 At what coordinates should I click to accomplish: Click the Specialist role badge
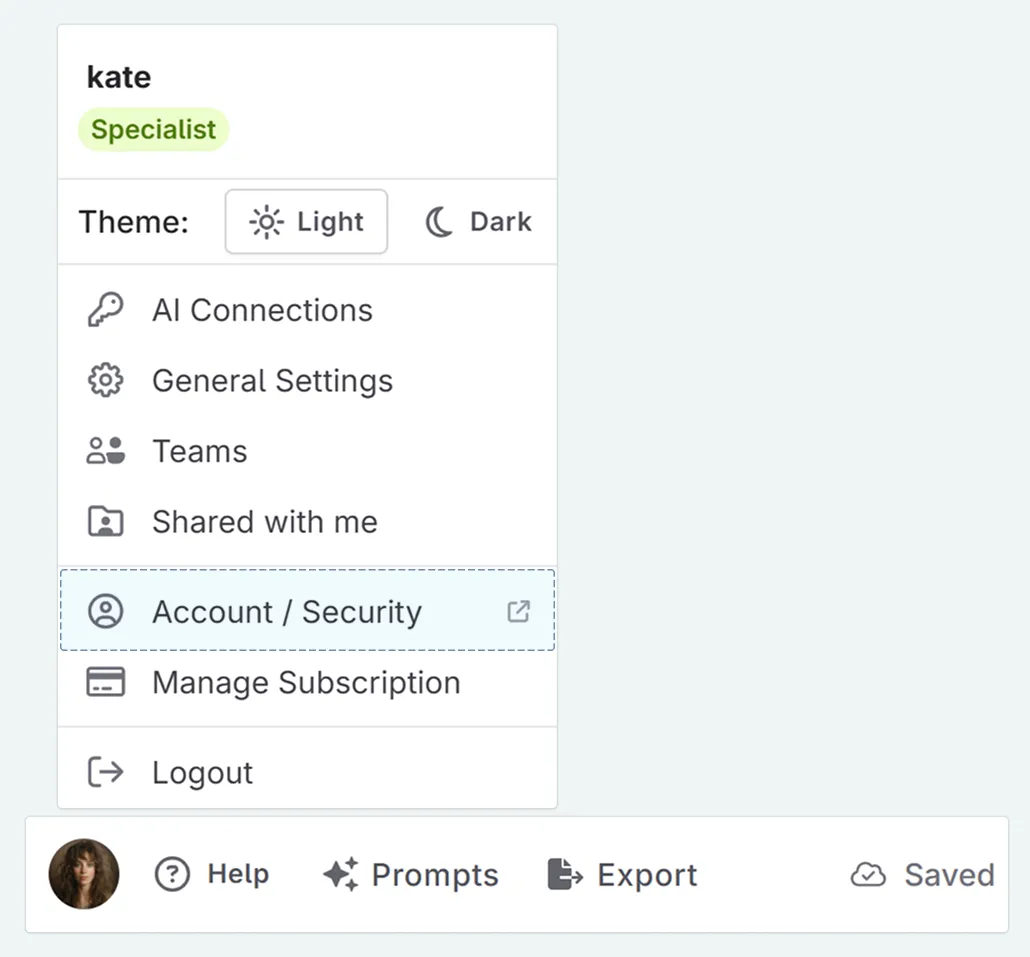click(x=153, y=129)
